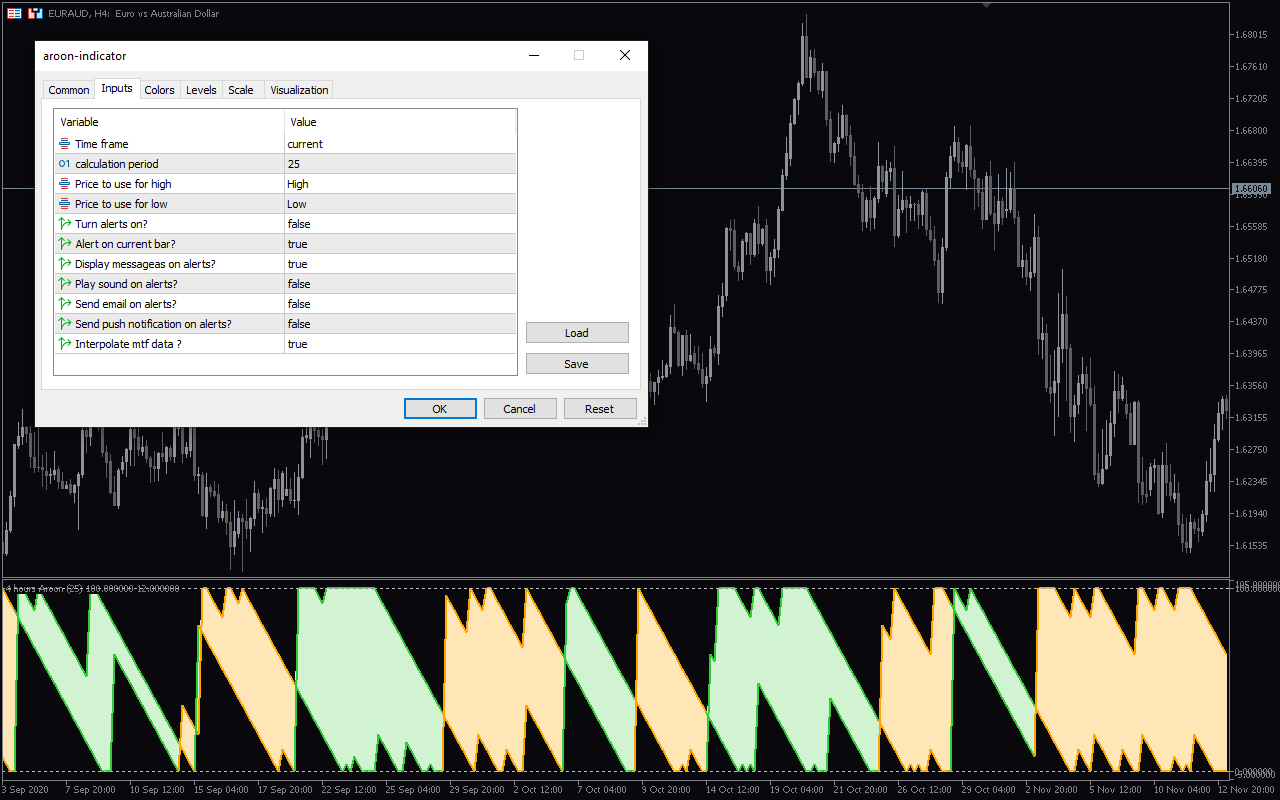Image resolution: width=1280 pixels, height=800 pixels.
Task: Open the Levels tab
Action: point(201,90)
